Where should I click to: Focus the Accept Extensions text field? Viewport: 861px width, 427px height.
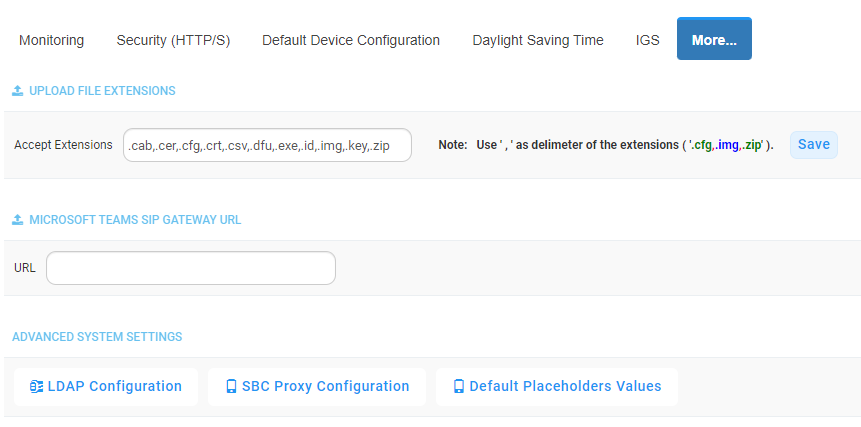click(x=267, y=145)
